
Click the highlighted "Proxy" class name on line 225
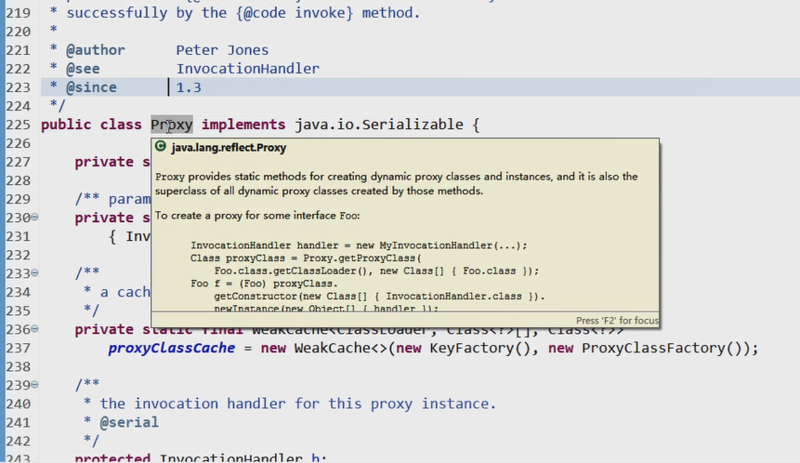(x=171, y=125)
